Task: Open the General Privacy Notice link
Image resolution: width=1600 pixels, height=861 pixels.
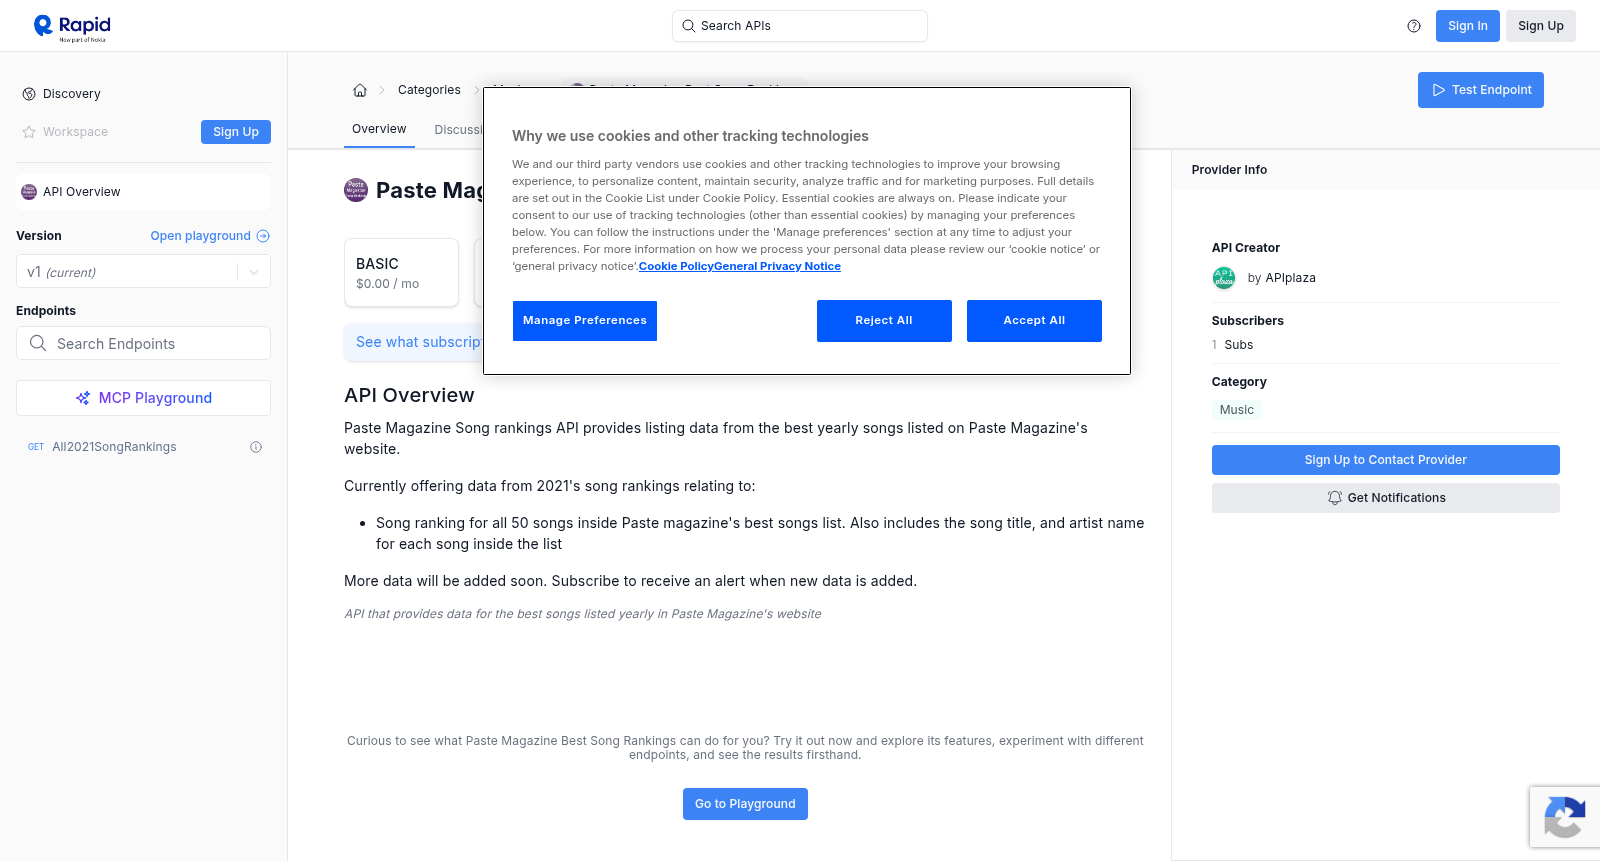Action: (778, 266)
